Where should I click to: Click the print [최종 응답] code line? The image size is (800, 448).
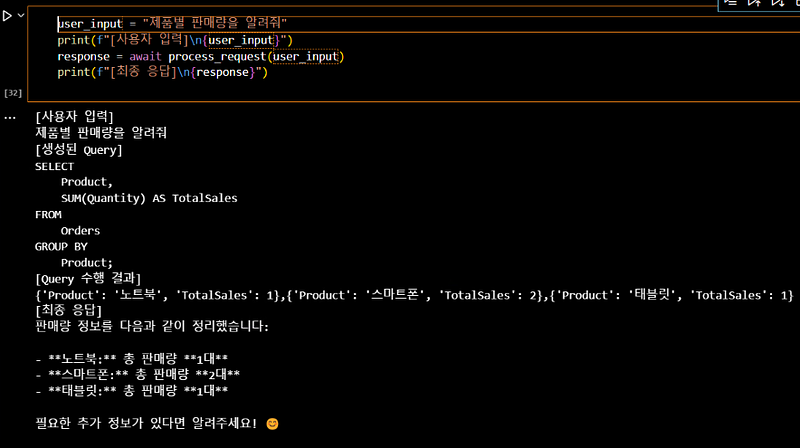click(x=162, y=72)
